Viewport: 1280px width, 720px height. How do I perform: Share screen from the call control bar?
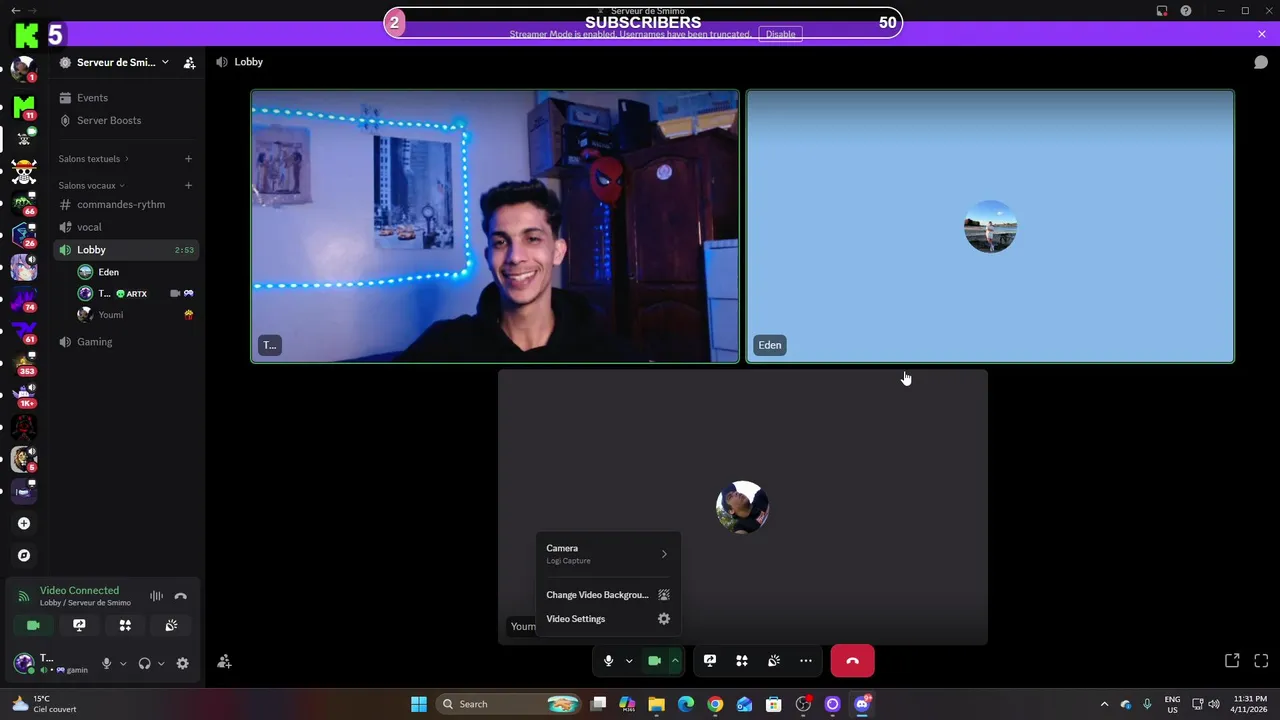pyautogui.click(x=710, y=661)
